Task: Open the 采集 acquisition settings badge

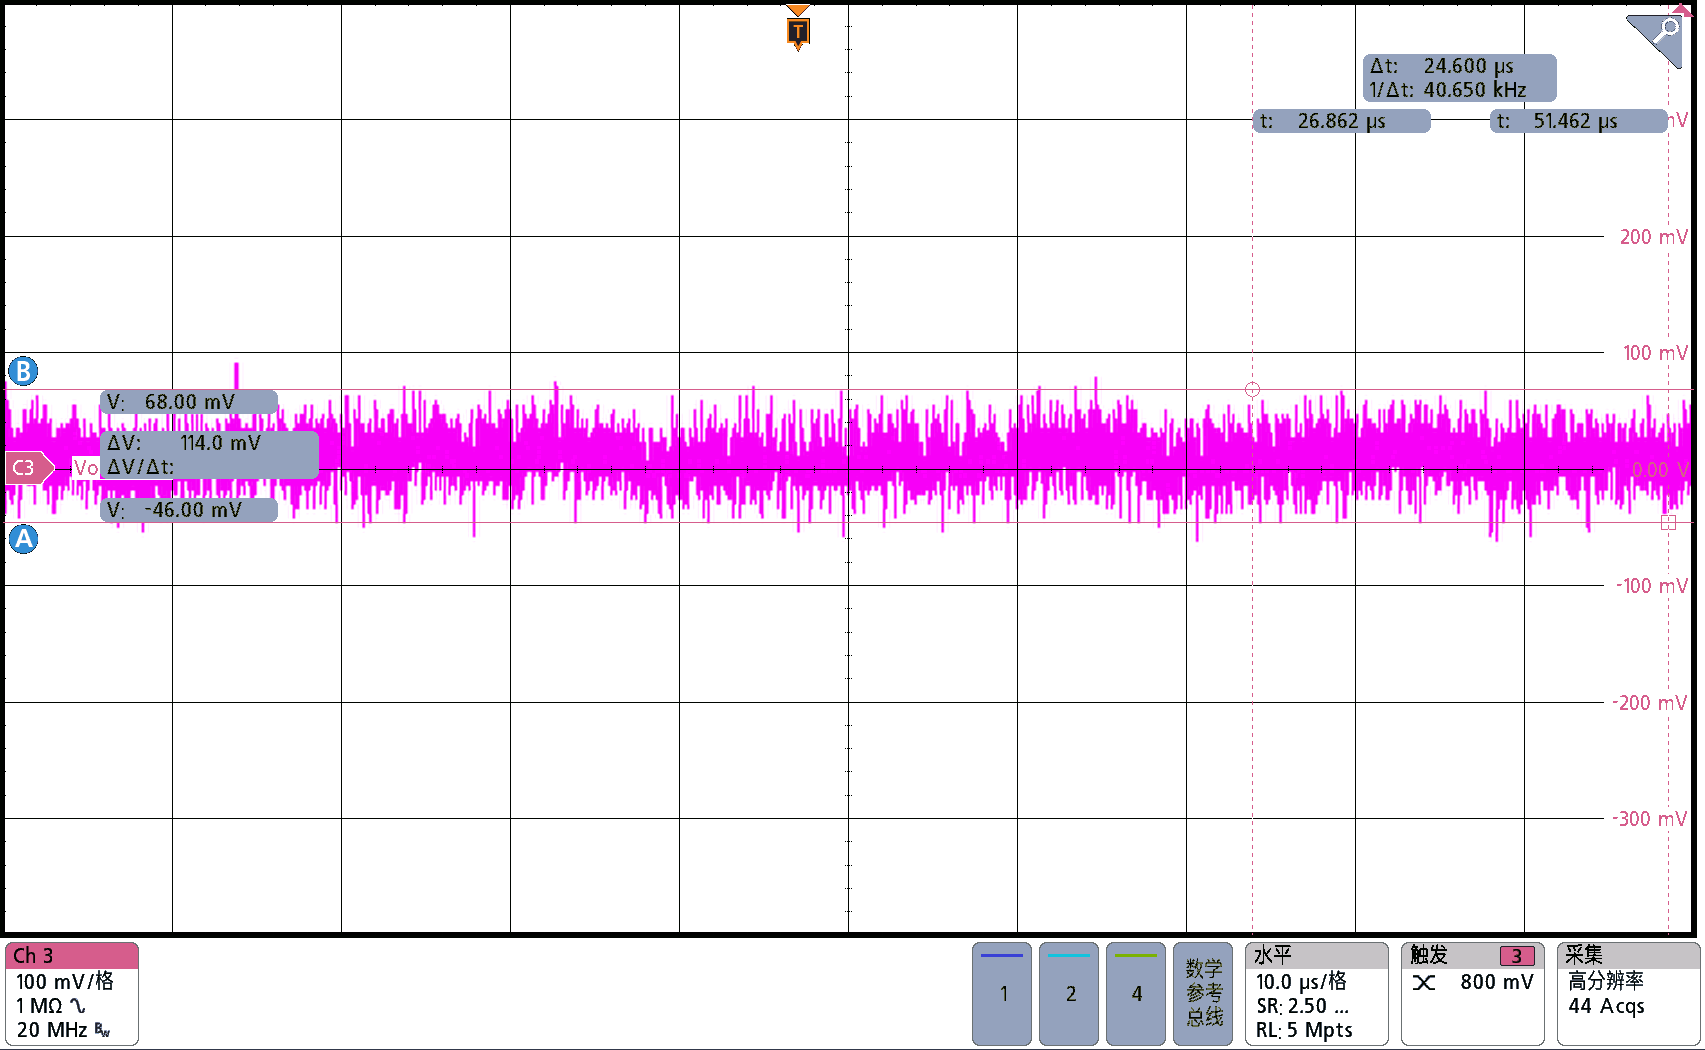Action: pos(1628,994)
